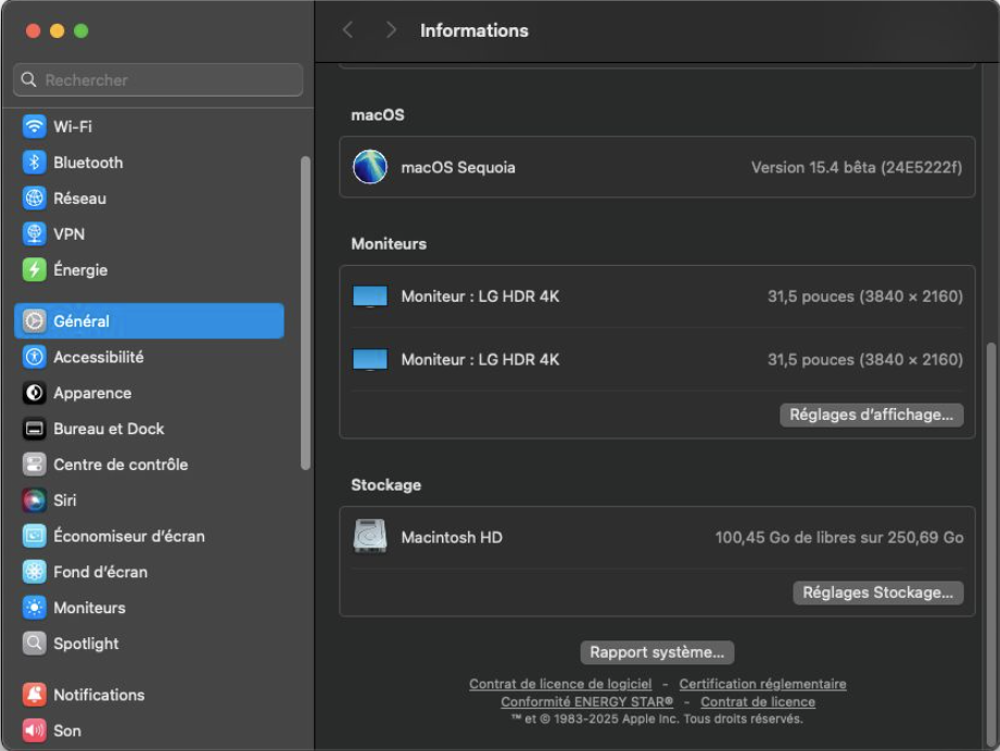Select the Spotlight sidebar label

tap(86, 644)
